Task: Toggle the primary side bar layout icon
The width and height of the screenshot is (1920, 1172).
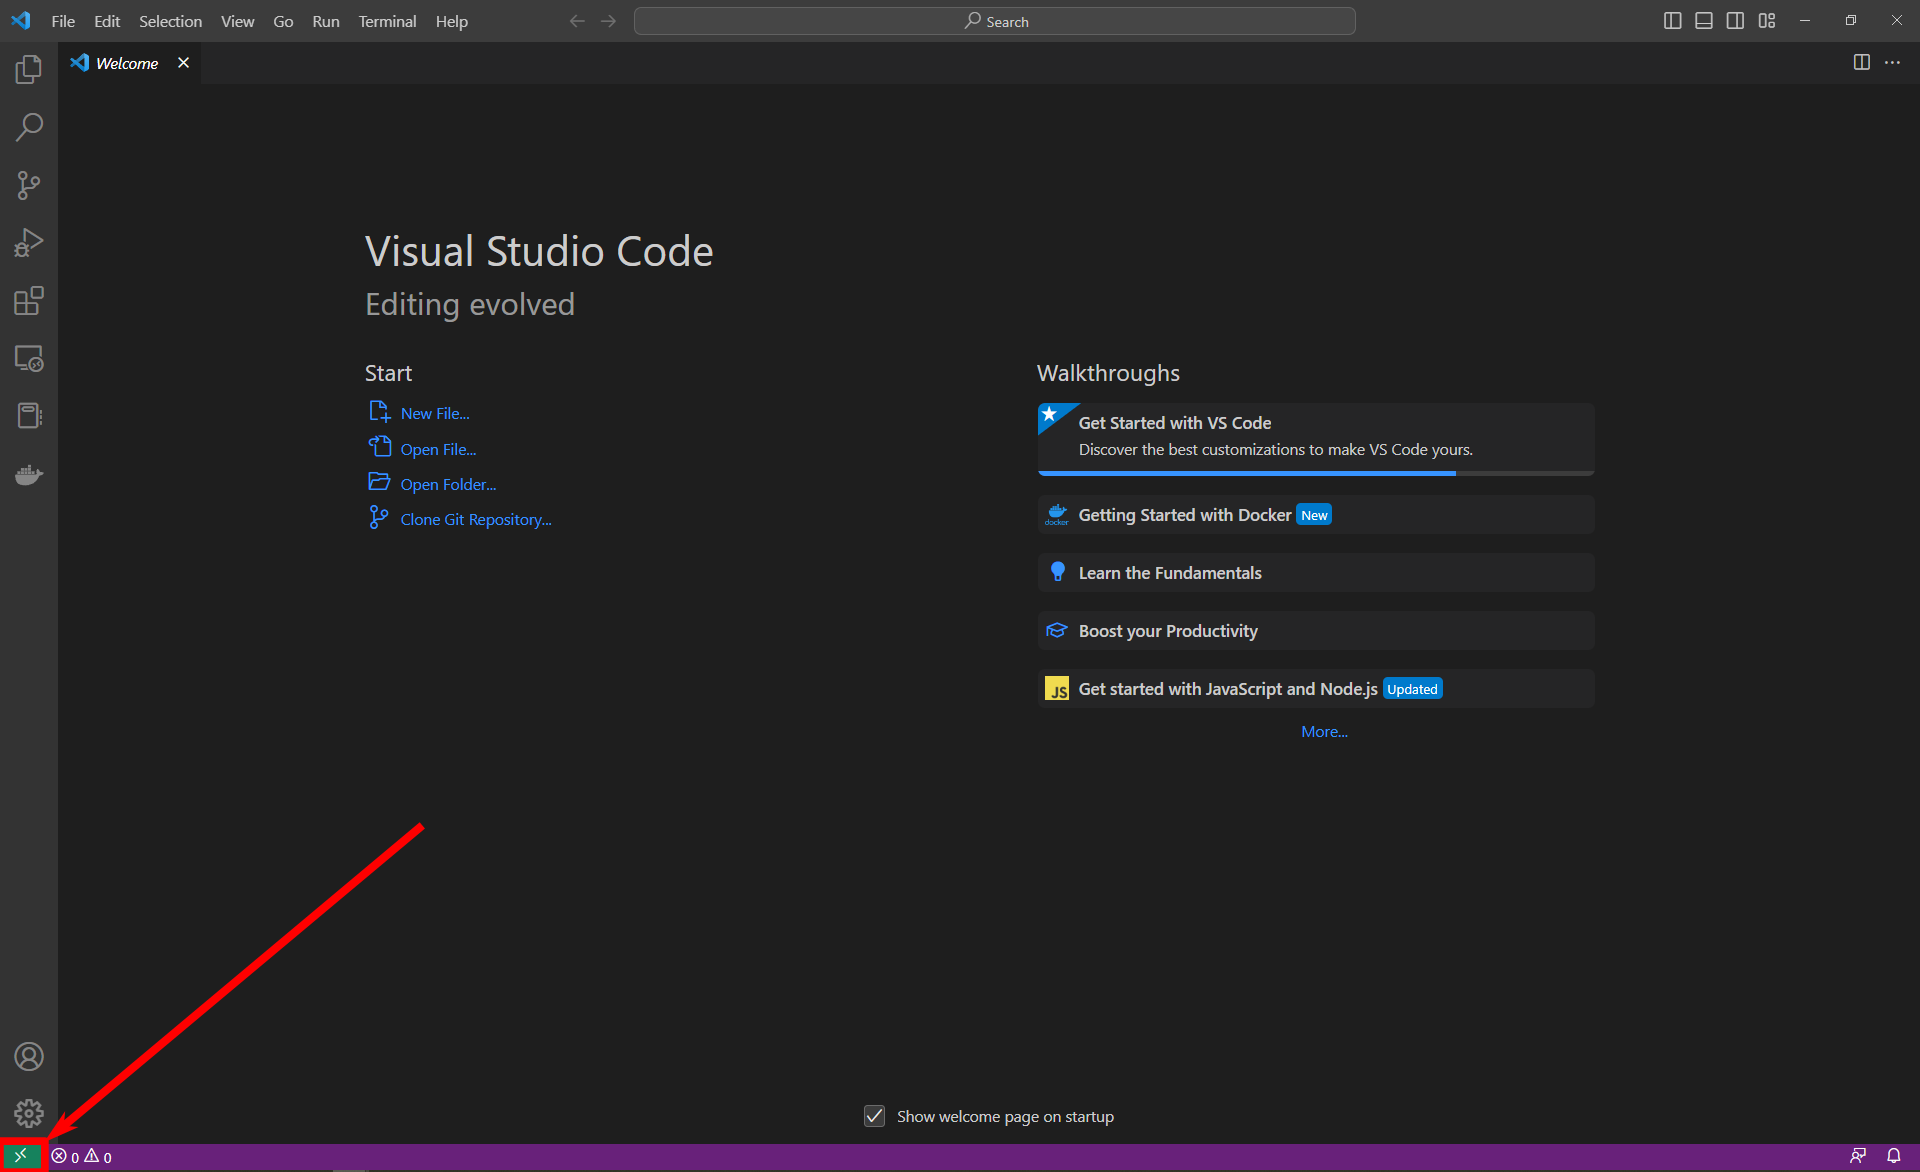Action: pos(1672,21)
